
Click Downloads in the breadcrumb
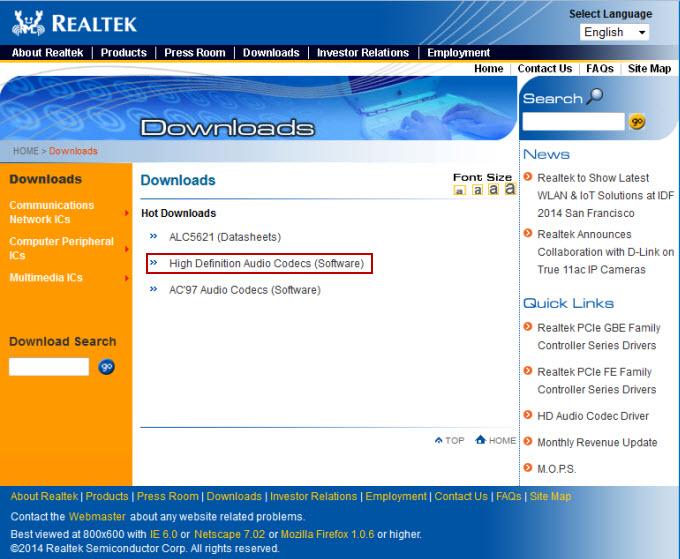[73, 151]
